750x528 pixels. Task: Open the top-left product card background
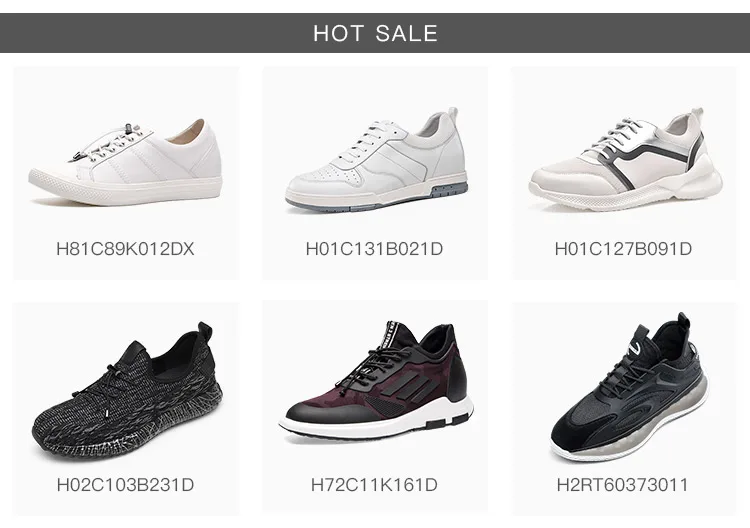[x=126, y=173]
